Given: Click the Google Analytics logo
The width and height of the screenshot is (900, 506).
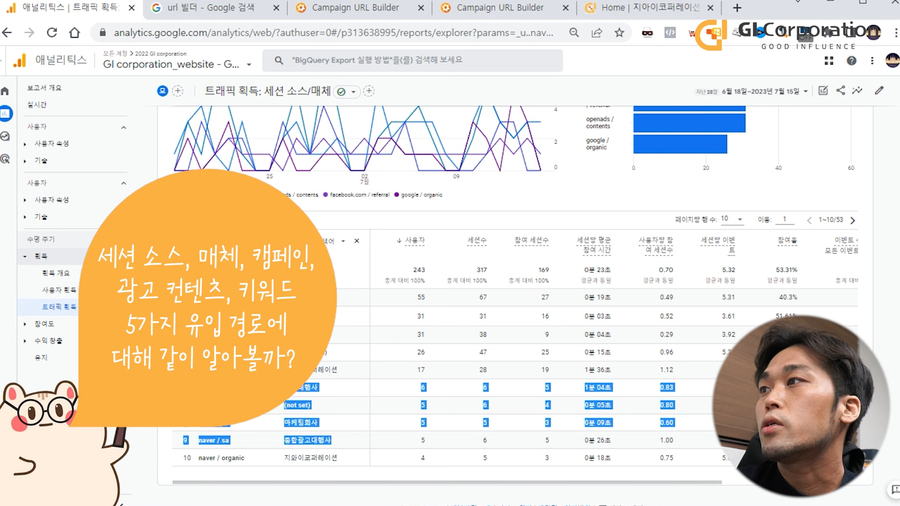Looking at the screenshot, I should click(x=20, y=60).
